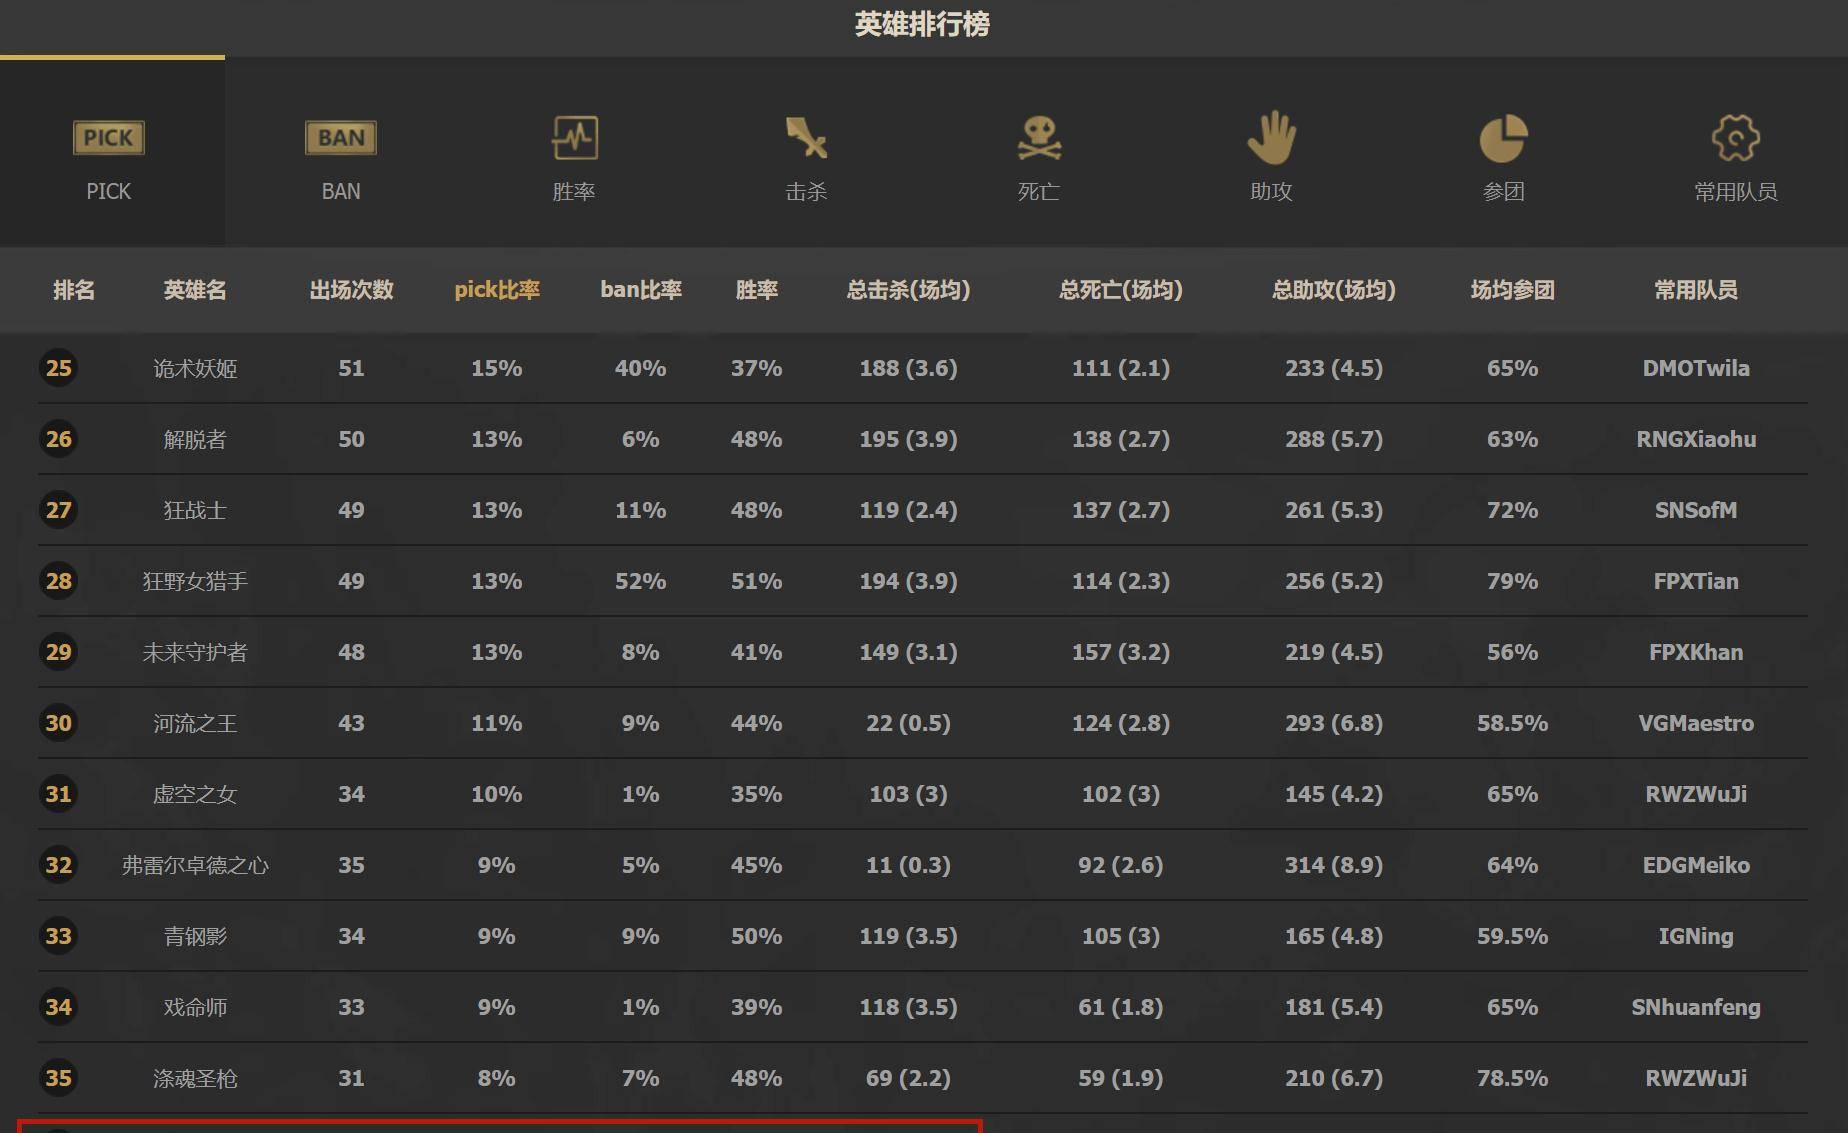Image resolution: width=1848 pixels, height=1133 pixels.
Task: Click the rank 30 badge
Action: (58, 723)
